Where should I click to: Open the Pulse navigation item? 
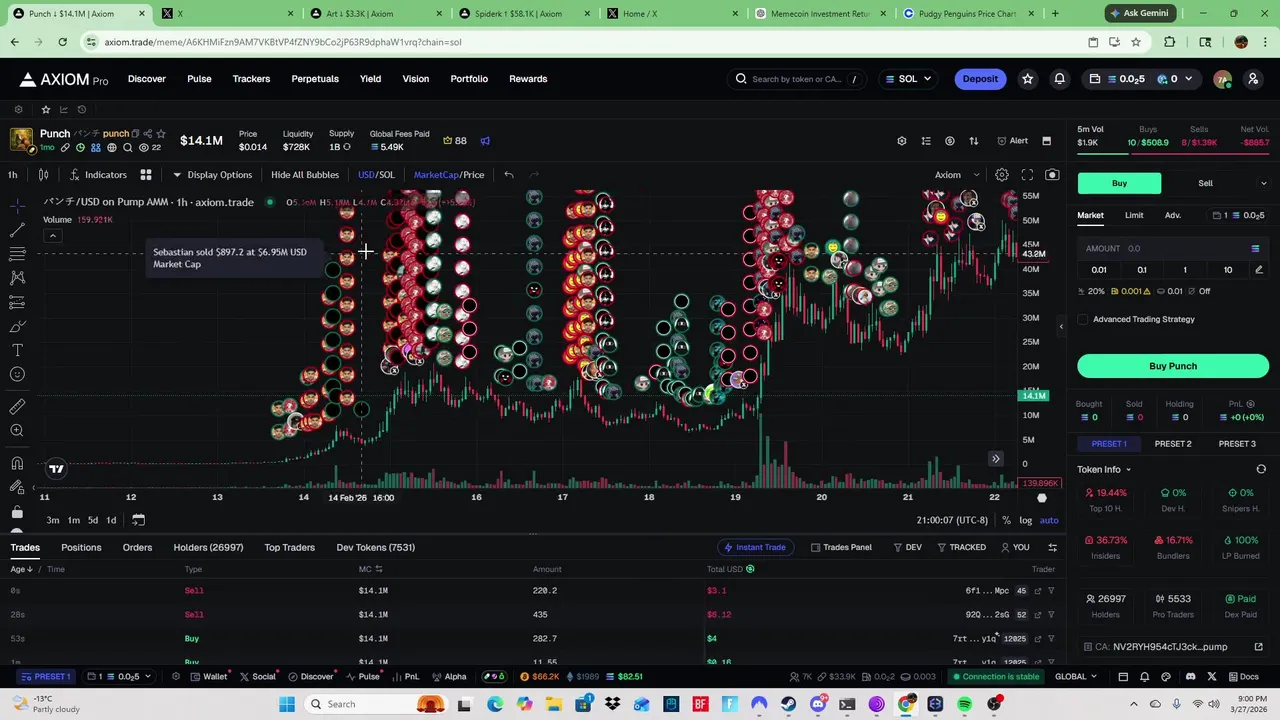pos(199,79)
